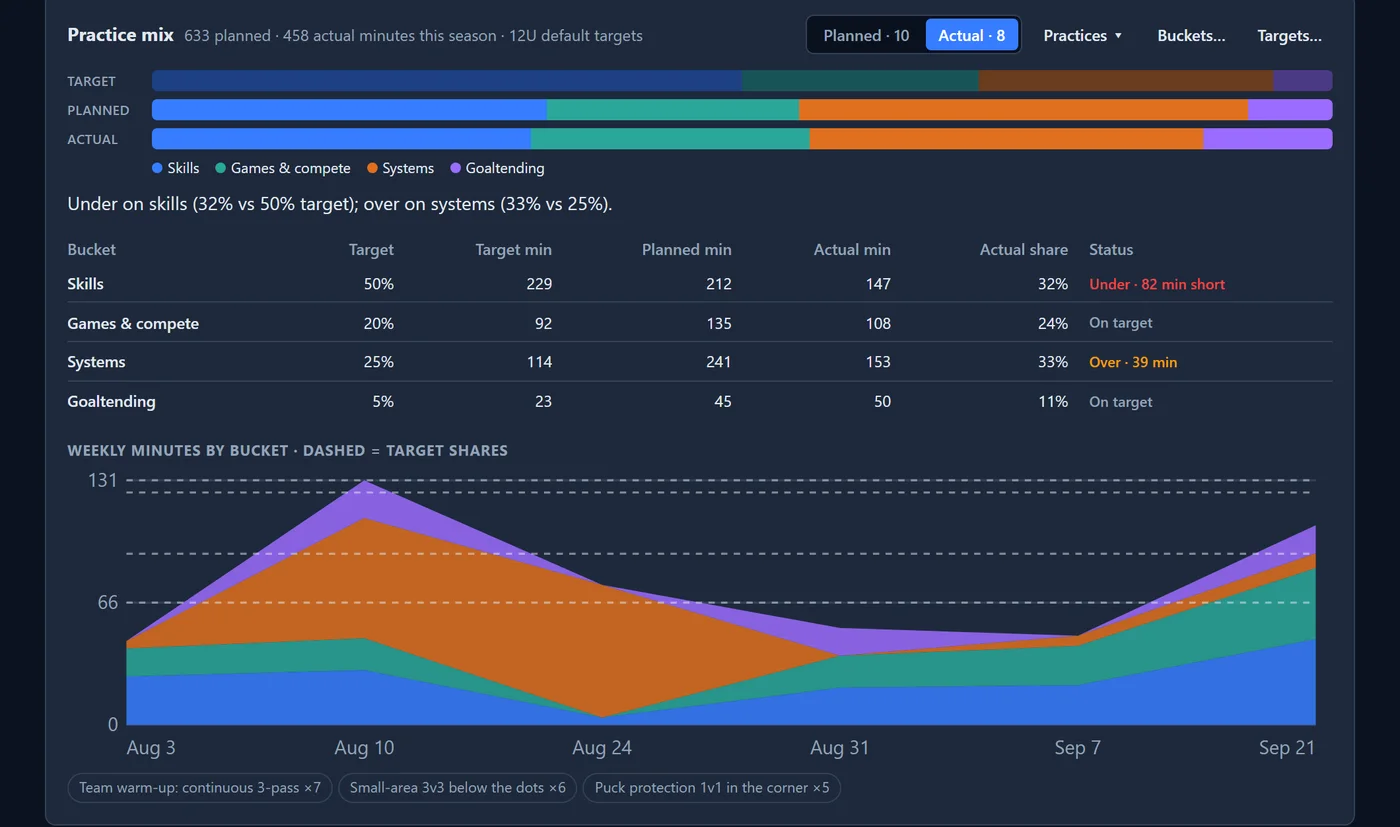This screenshot has width=1400, height=827.
Task: Click Skills target min value 229
Action: tap(539, 284)
